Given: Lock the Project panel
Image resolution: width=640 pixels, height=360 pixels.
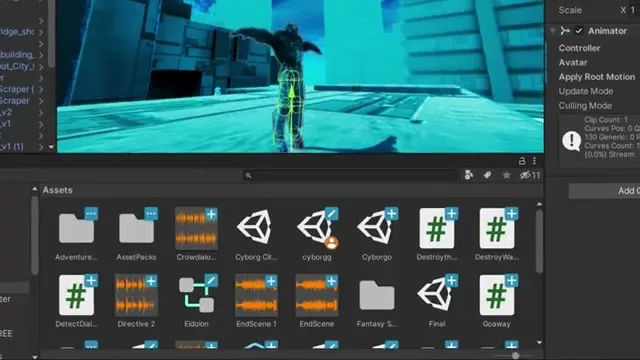Looking at the screenshot, I should pyautogui.click(x=522, y=161).
